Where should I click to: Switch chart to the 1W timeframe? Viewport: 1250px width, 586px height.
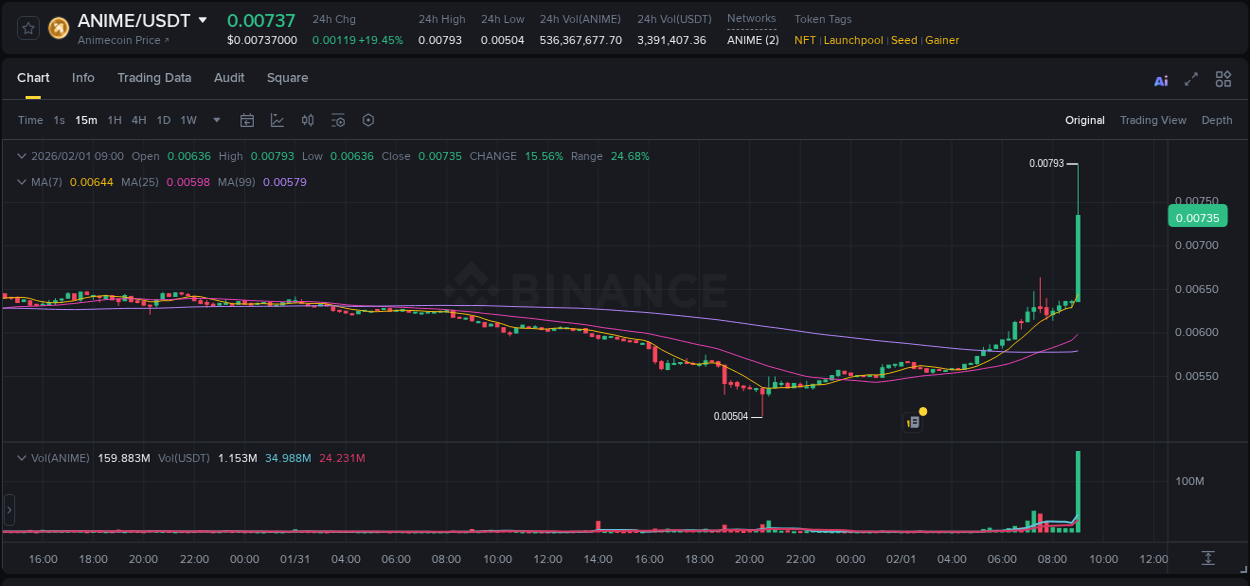click(x=188, y=120)
